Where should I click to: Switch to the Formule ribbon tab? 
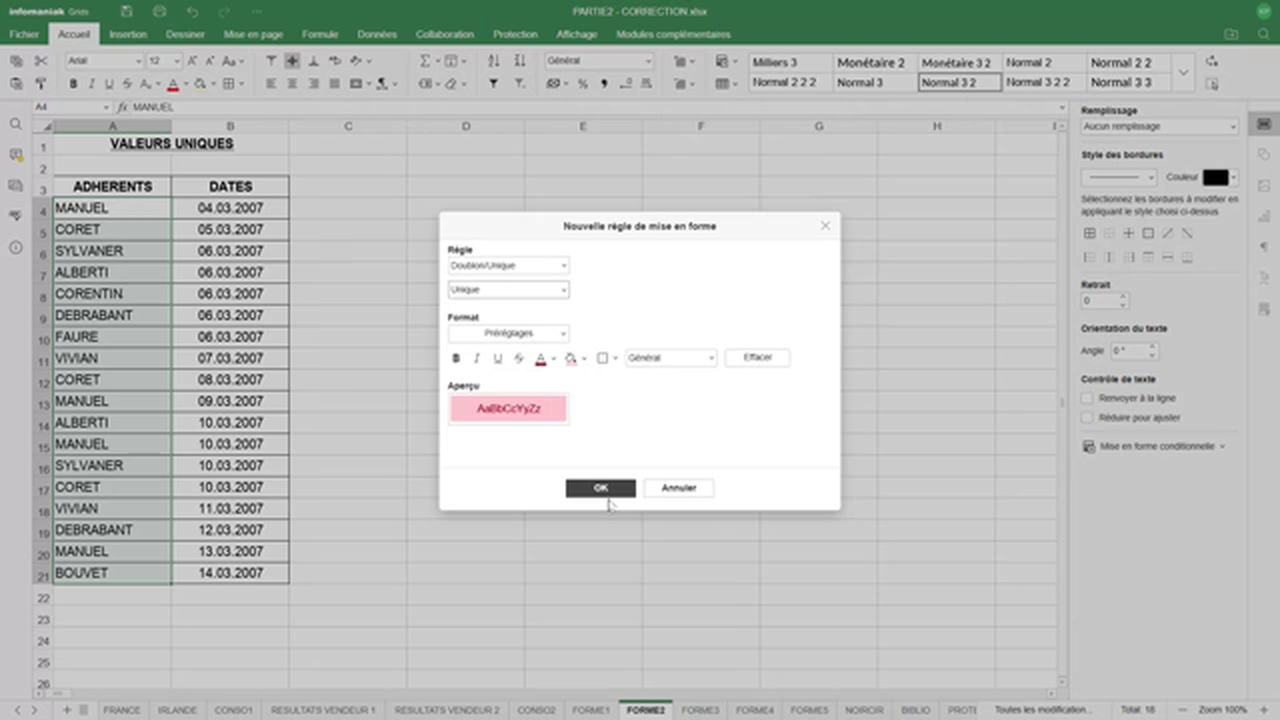(320, 34)
